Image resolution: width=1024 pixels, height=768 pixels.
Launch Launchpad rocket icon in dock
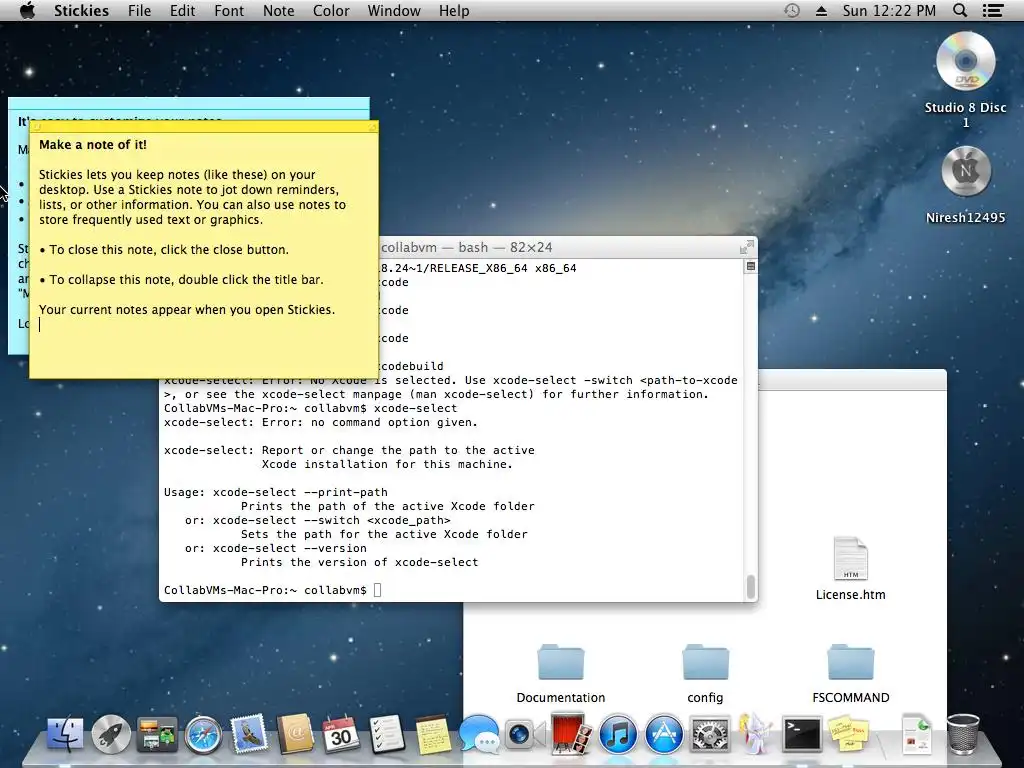click(111, 733)
